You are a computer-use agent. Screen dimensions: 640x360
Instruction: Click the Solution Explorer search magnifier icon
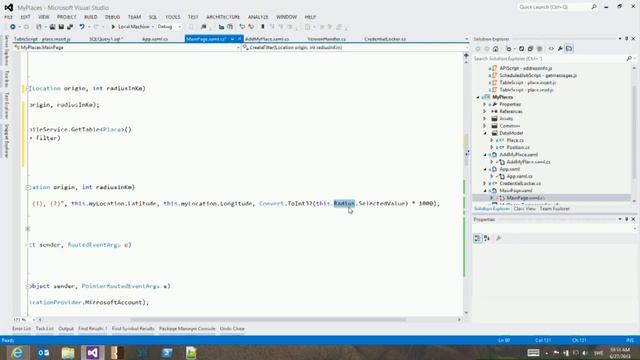click(629, 59)
